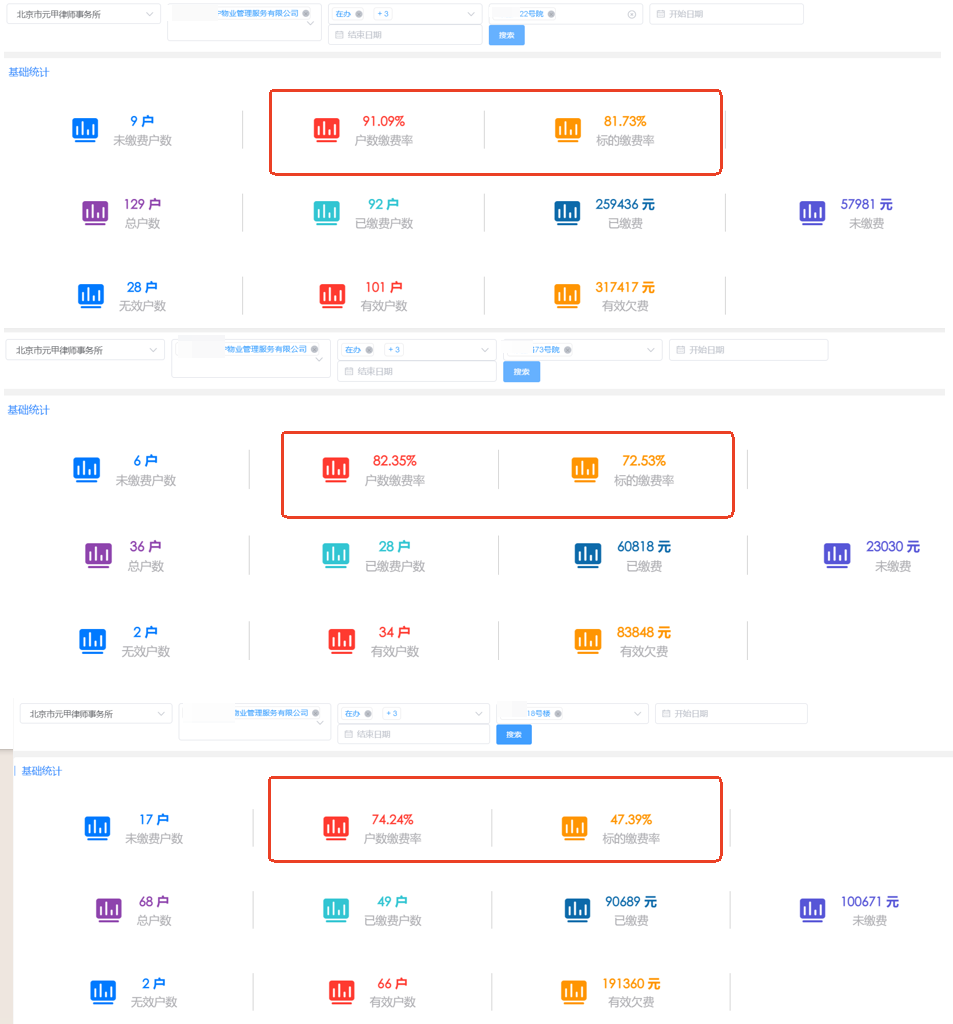
Task: Click the 基础统计 heading above the 82.35% panel
Action: 28,410
